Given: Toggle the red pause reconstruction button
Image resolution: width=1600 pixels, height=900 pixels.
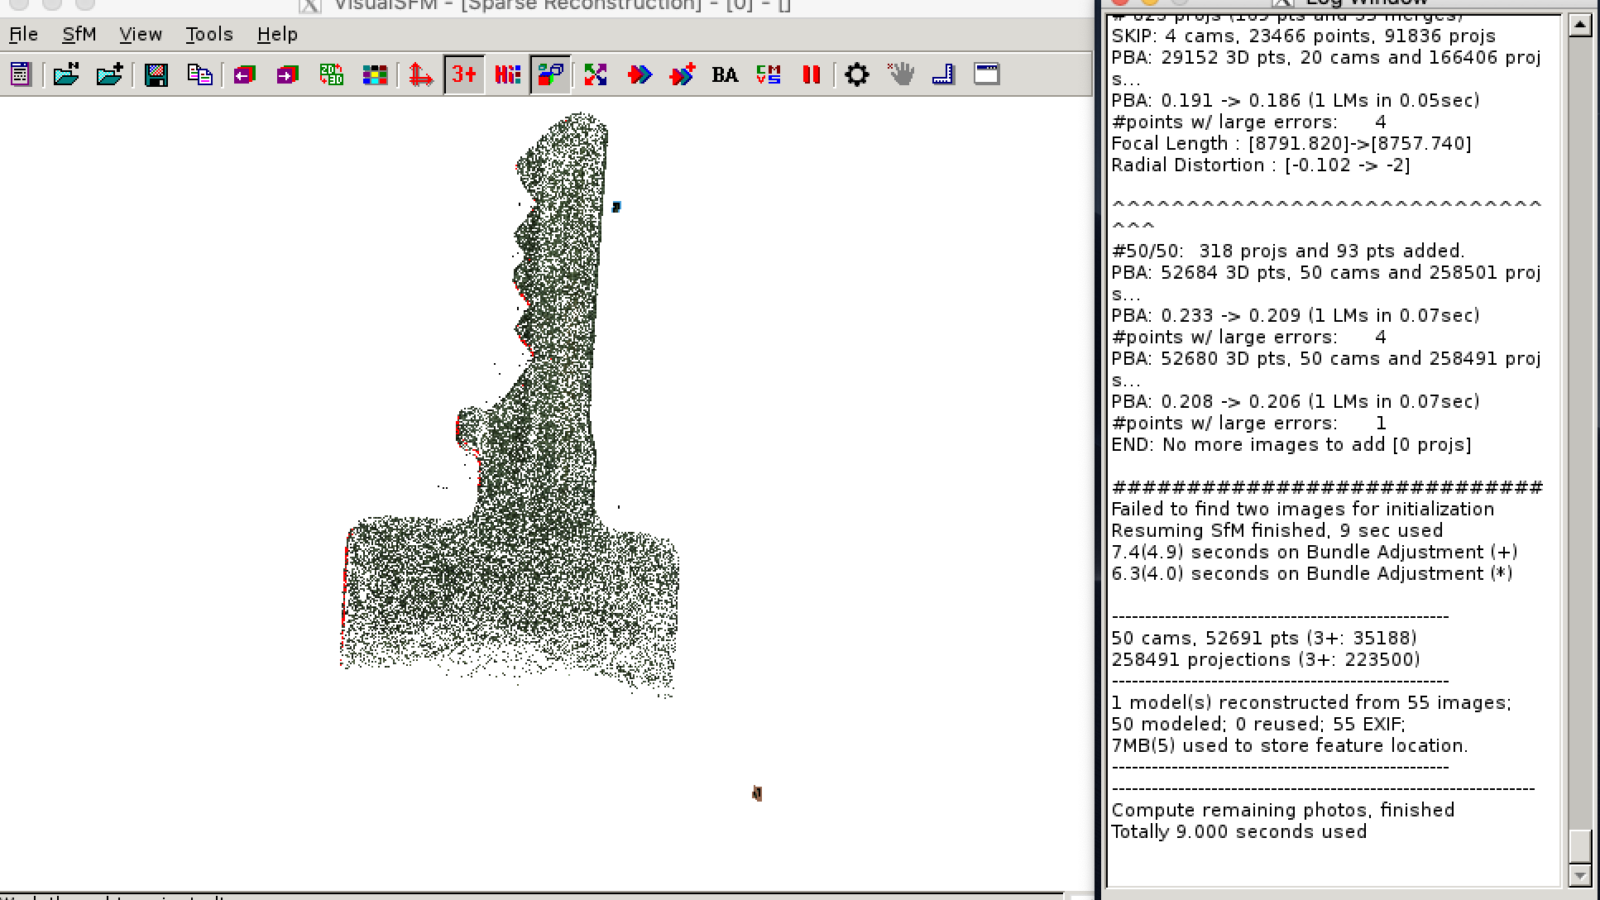Looking at the screenshot, I should point(811,74).
